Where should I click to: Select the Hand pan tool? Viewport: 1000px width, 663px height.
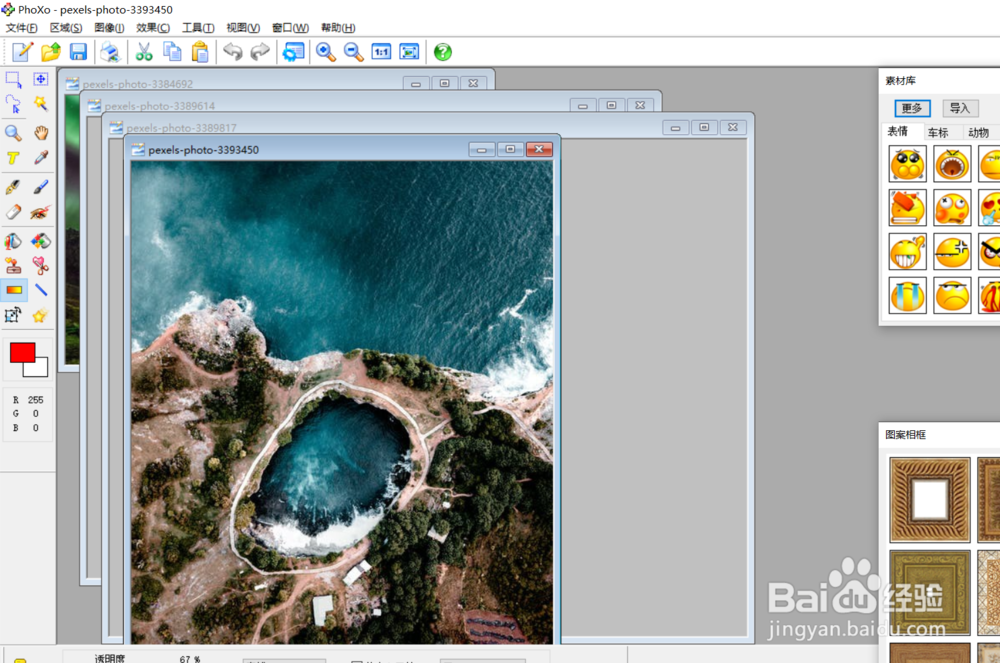point(41,133)
